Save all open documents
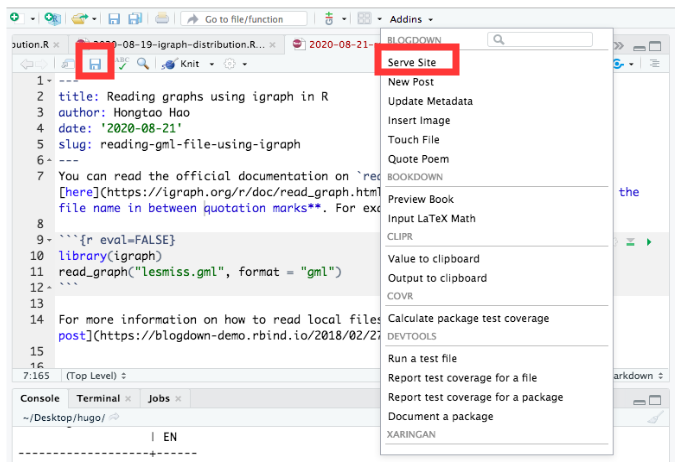This screenshot has width=687, height=462. tap(135, 19)
